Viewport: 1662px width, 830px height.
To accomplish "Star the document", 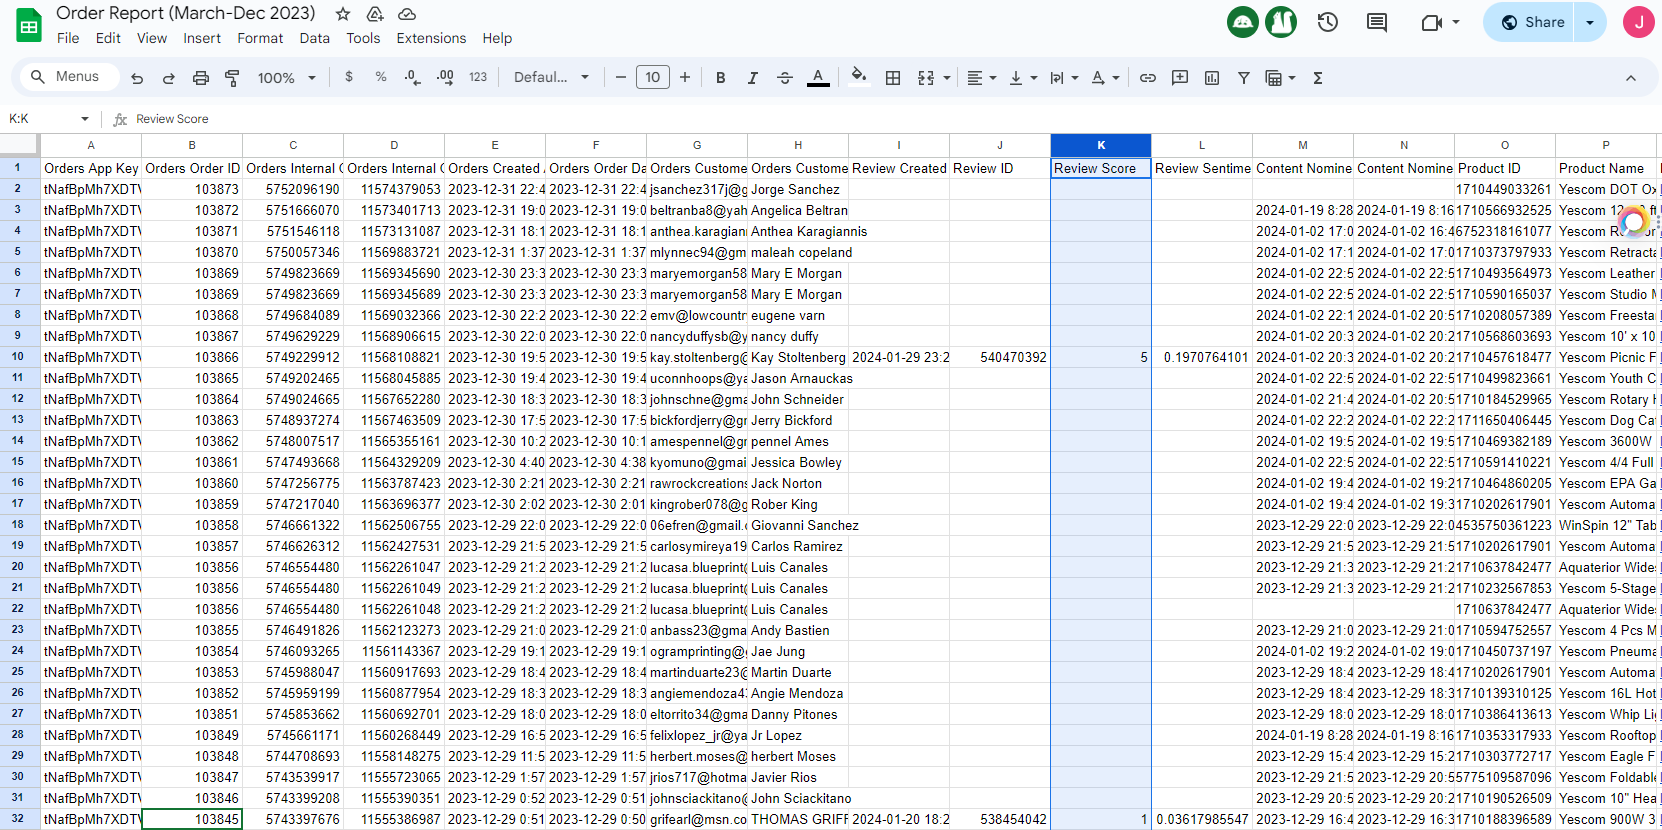I will [343, 14].
